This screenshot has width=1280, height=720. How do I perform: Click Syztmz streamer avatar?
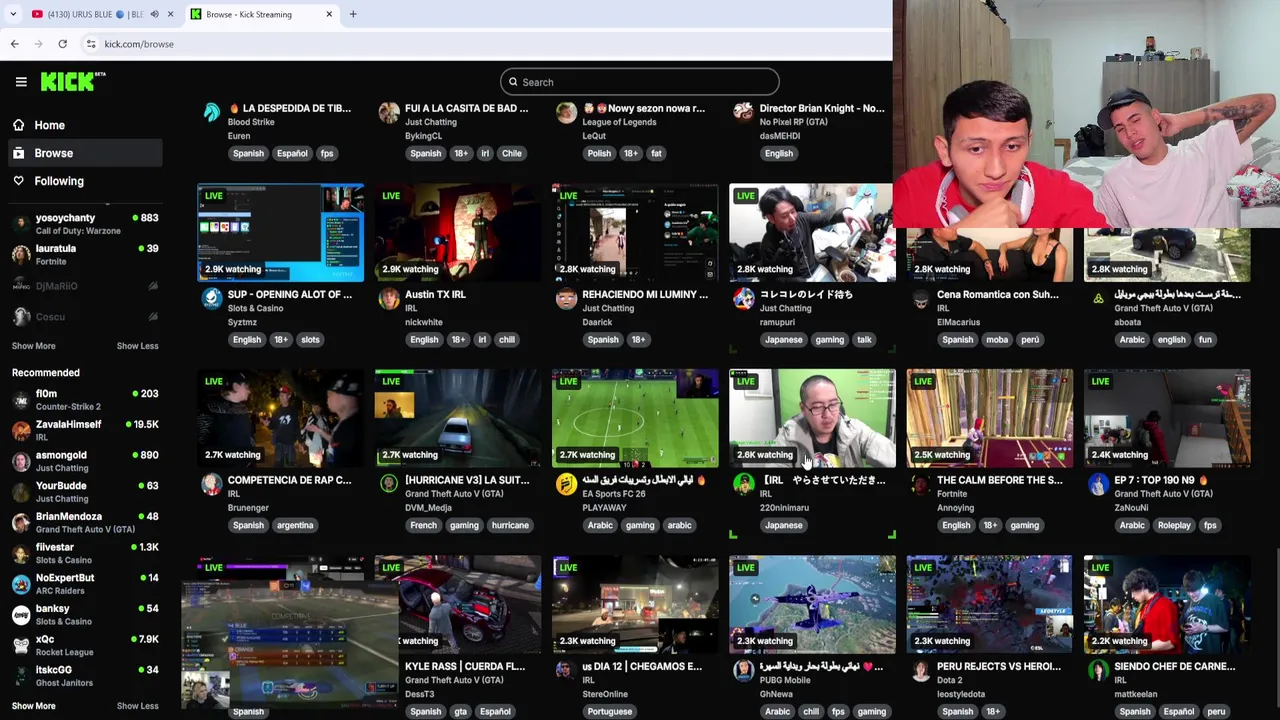coord(212,298)
